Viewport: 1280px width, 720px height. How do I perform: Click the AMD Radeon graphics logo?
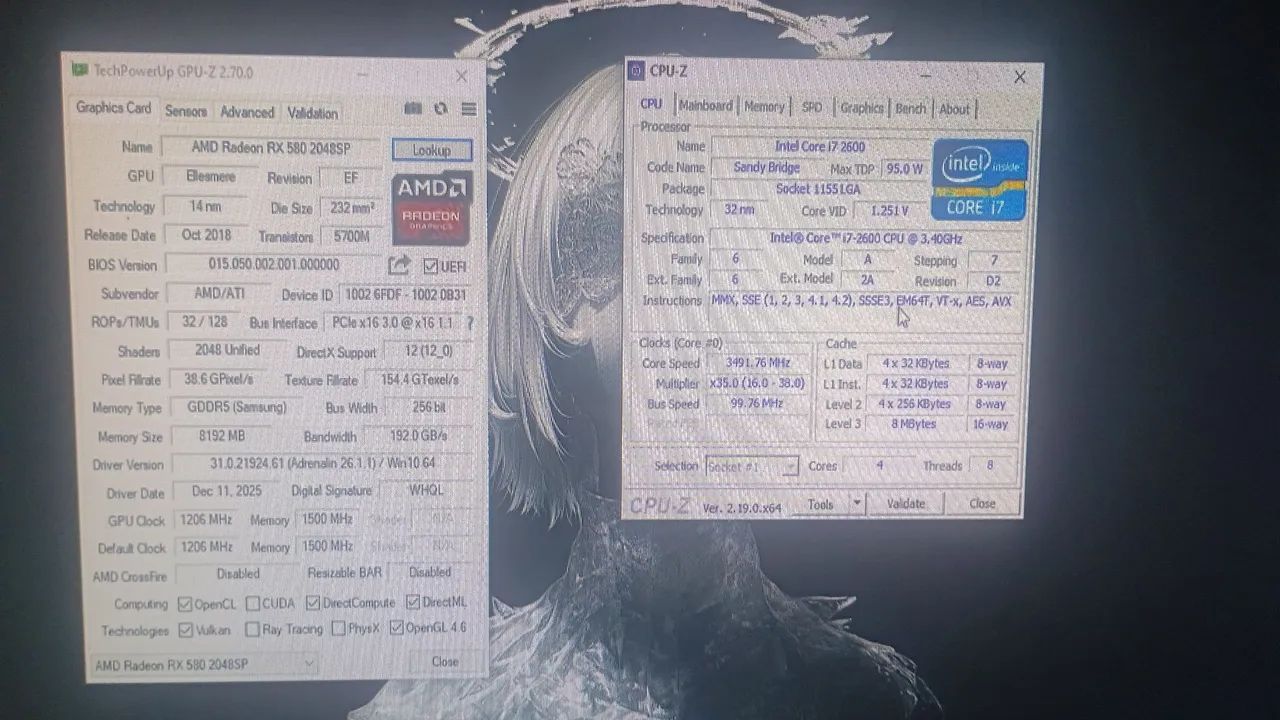[x=431, y=209]
